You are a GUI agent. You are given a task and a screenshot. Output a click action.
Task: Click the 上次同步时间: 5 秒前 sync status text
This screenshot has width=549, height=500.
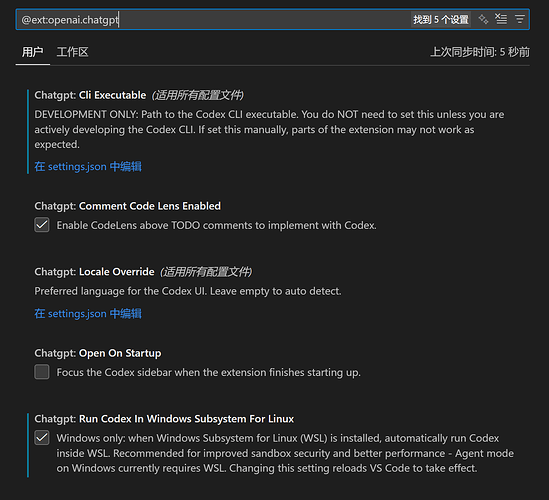pos(480,52)
